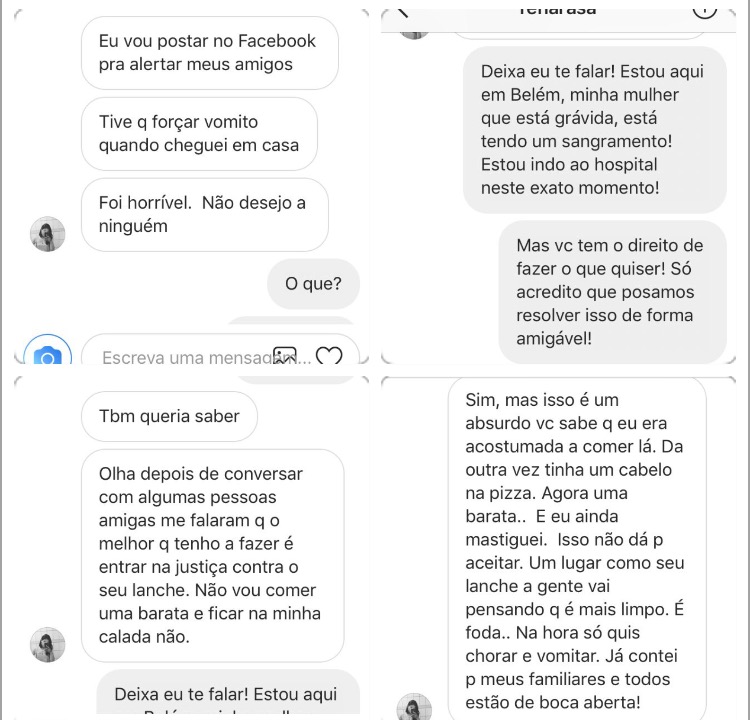Select 'Eu vou postar no Facebook' message

click(210, 53)
